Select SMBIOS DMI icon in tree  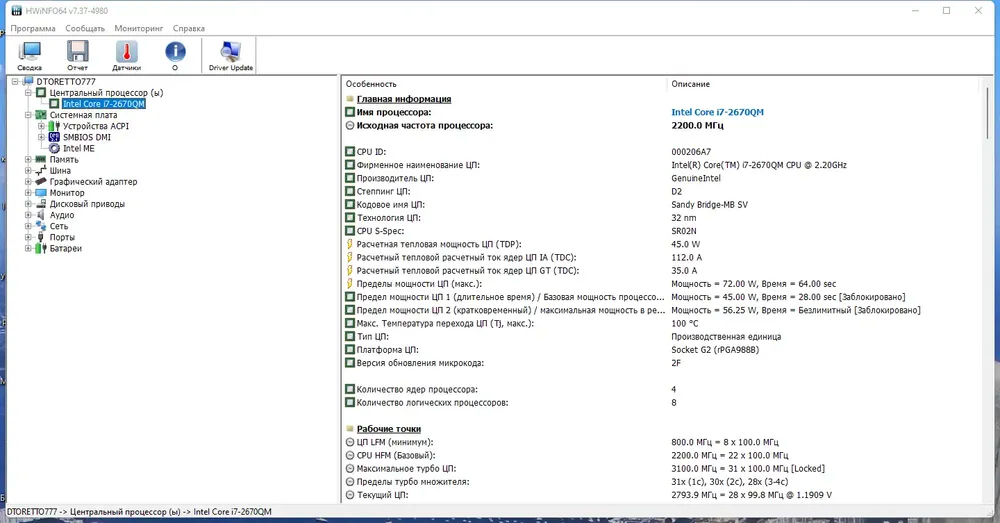click(x=54, y=137)
